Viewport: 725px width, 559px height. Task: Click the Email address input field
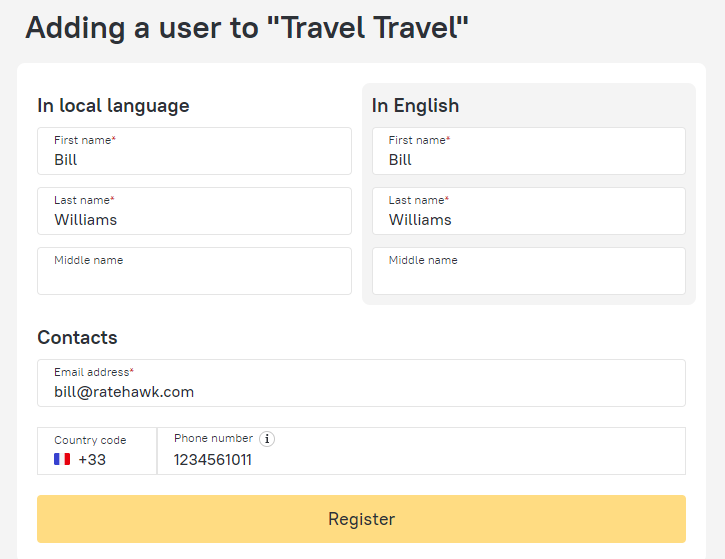click(x=361, y=383)
